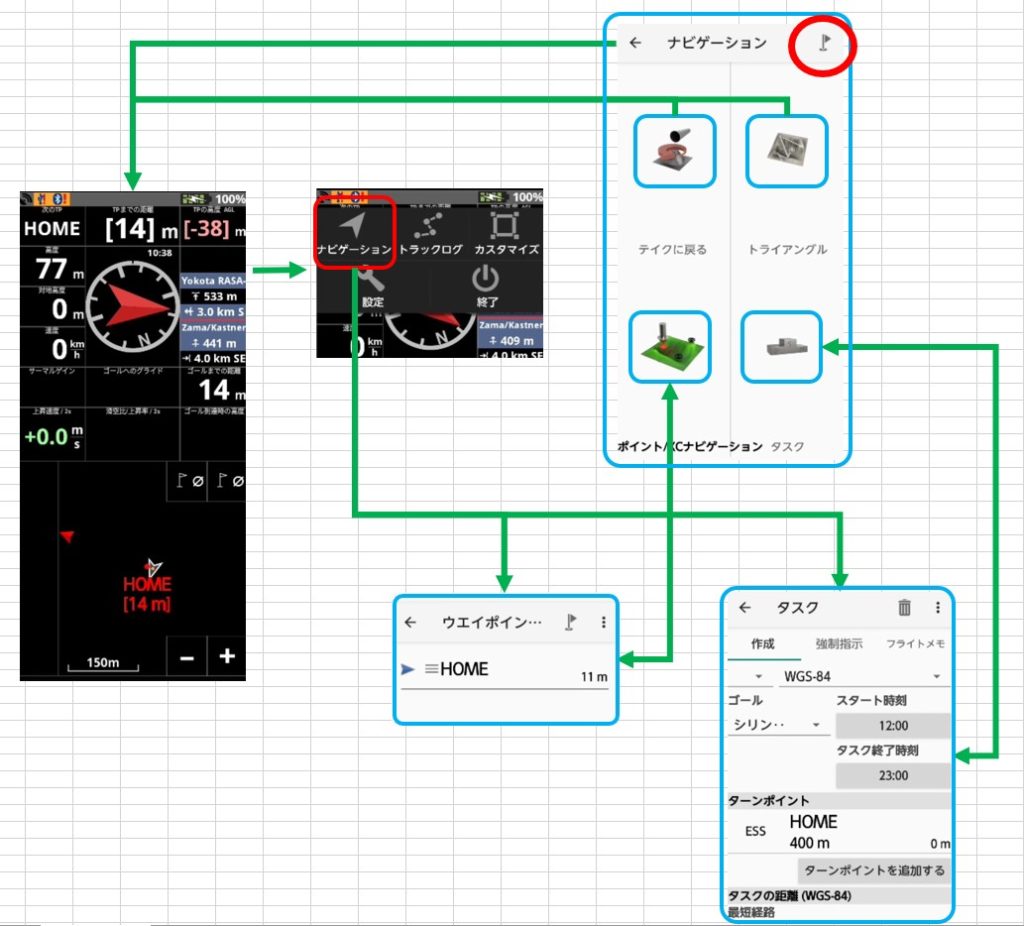This screenshot has width=1024, height=926.
Task: Delete task with the trash icon
Action: pyautogui.click(x=904, y=608)
